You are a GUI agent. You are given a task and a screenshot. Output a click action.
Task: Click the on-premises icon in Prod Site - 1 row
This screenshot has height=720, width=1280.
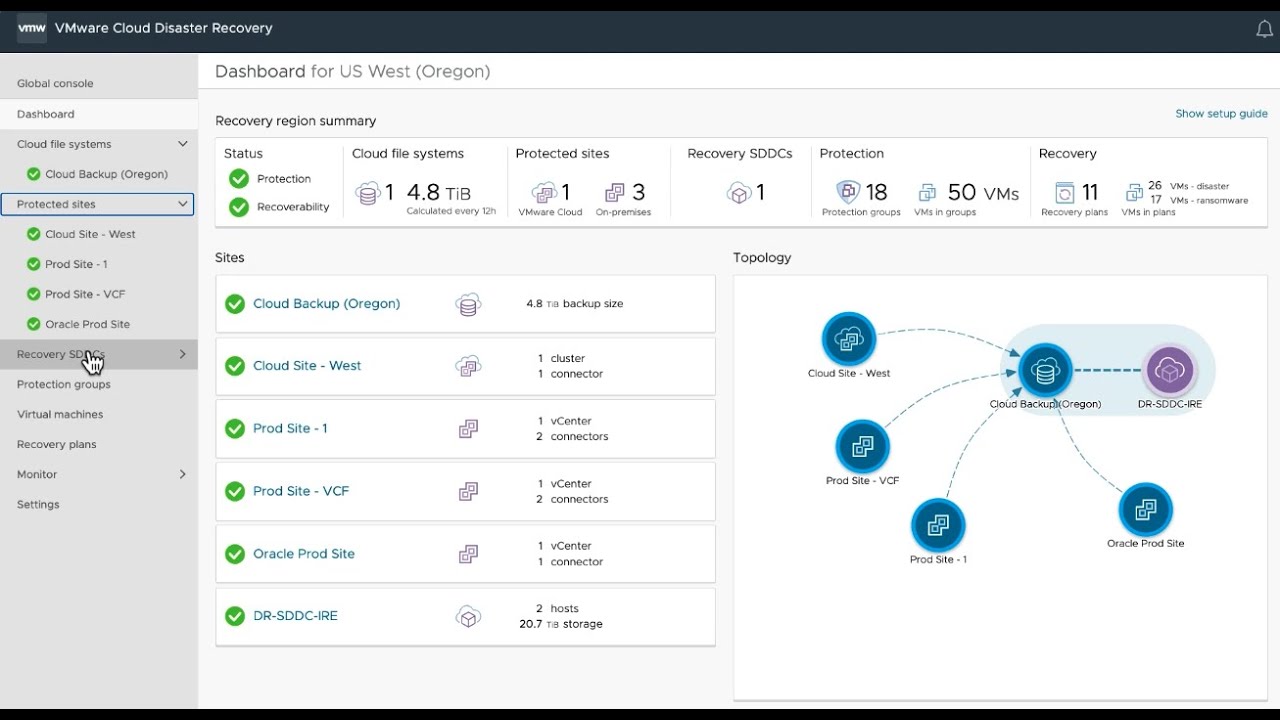pos(468,428)
